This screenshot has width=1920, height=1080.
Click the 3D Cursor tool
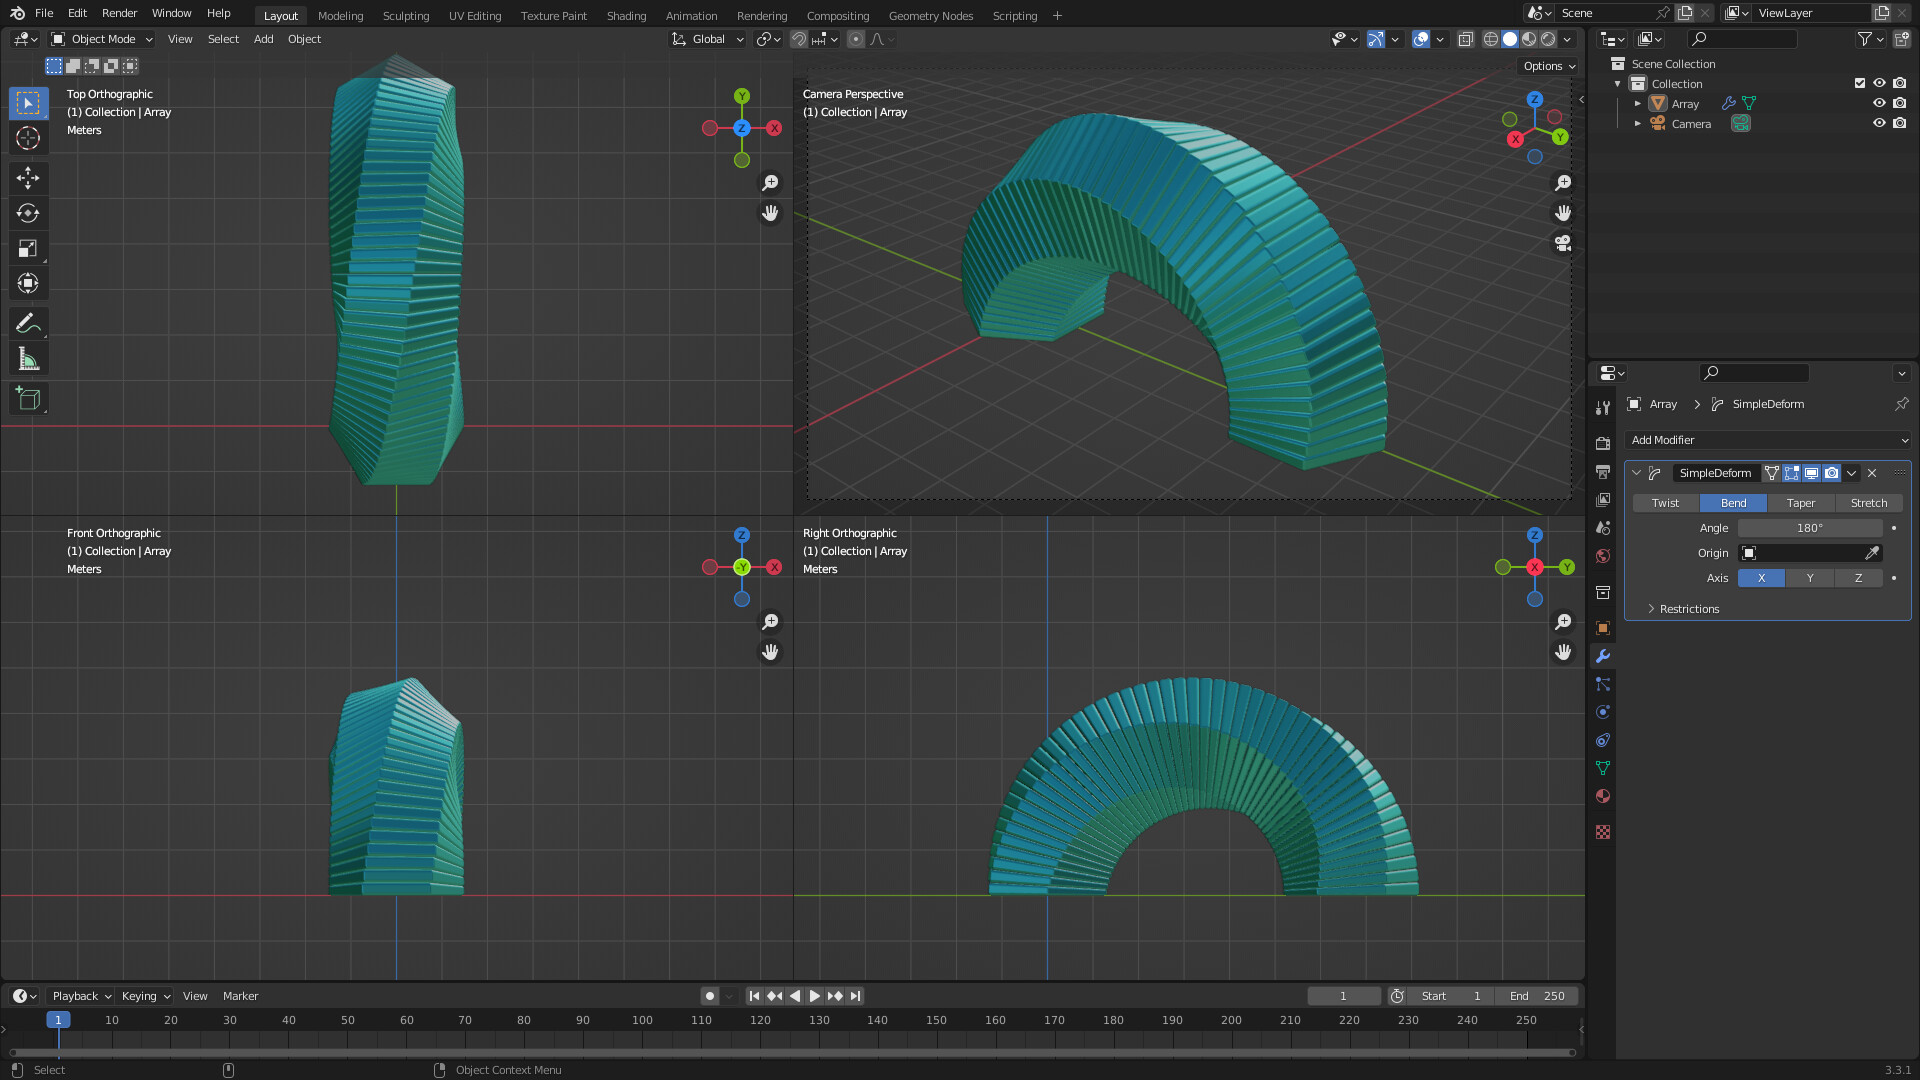[28, 138]
